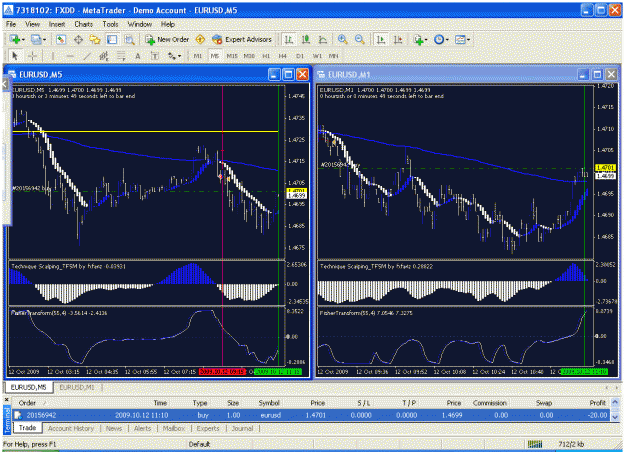
Task: Switch chart to line chart style
Action: pyautogui.click(x=323, y=39)
